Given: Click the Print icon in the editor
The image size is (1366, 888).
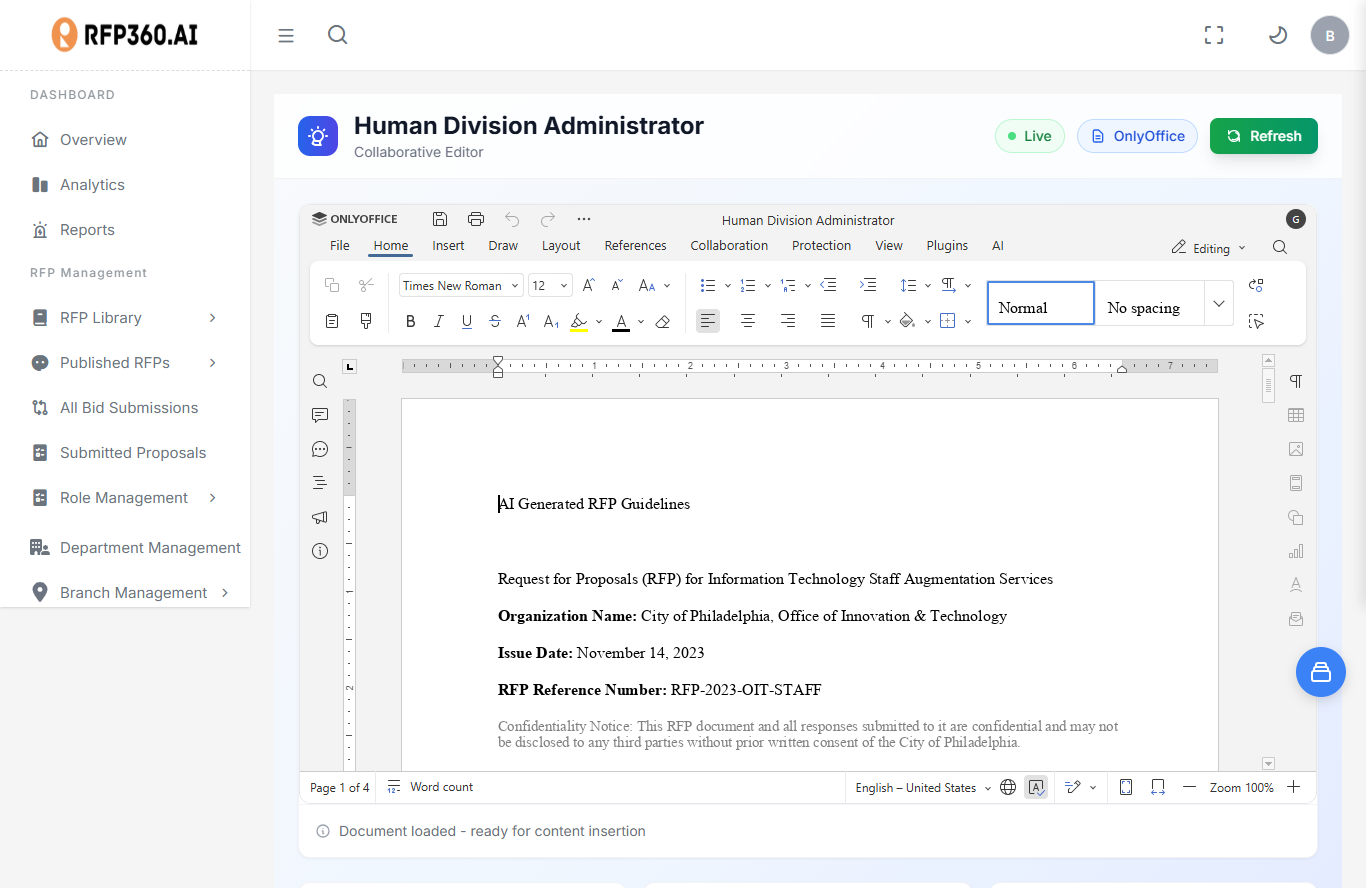Looking at the screenshot, I should tap(476, 219).
